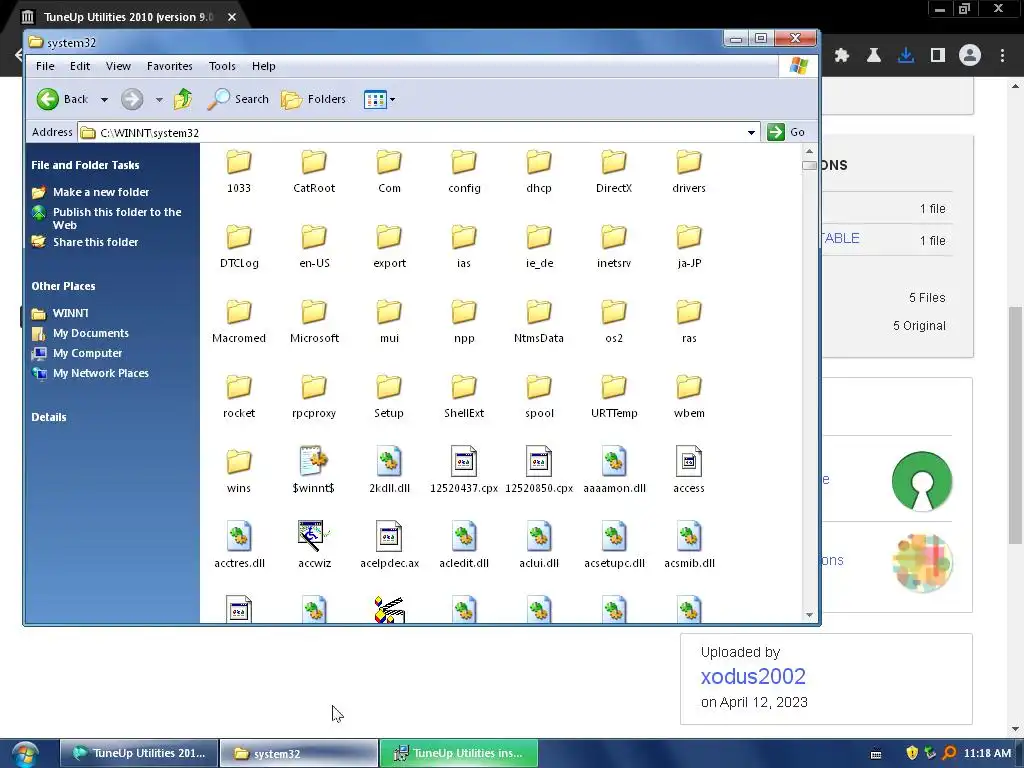The height and width of the screenshot is (768, 1024).
Task: Open browser extensions puzzle icon
Action: [x=842, y=56]
